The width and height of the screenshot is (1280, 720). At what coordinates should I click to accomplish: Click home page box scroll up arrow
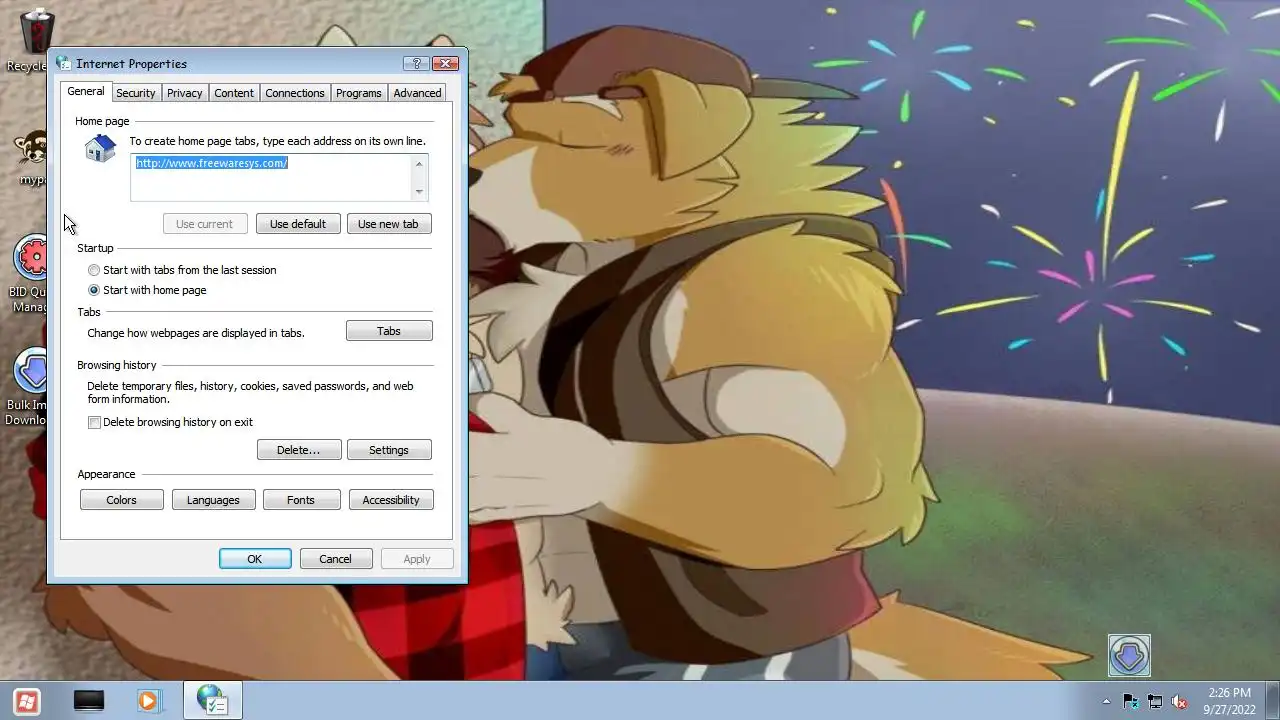coord(419,162)
